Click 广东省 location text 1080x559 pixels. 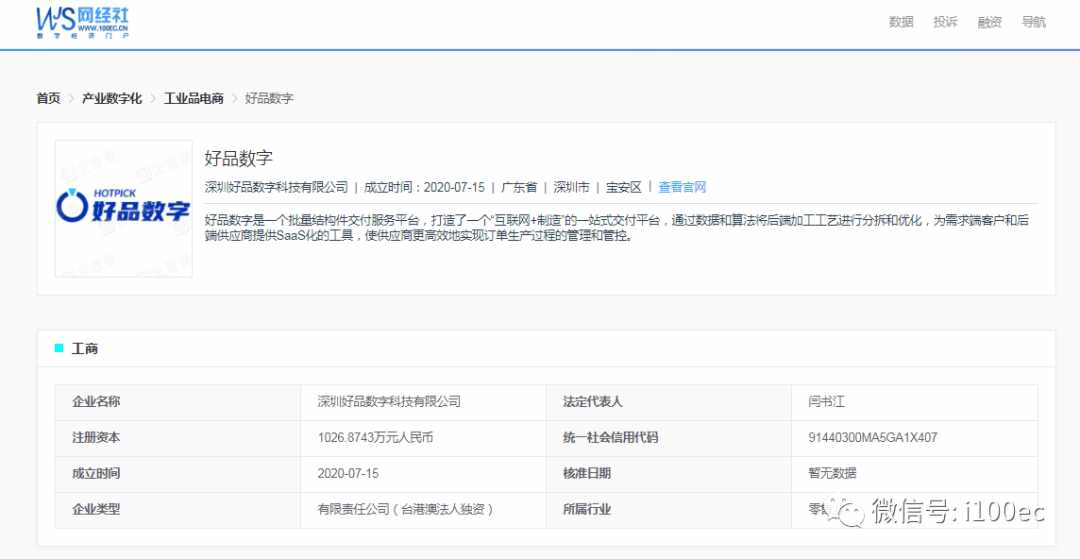click(x=519, y=187)
